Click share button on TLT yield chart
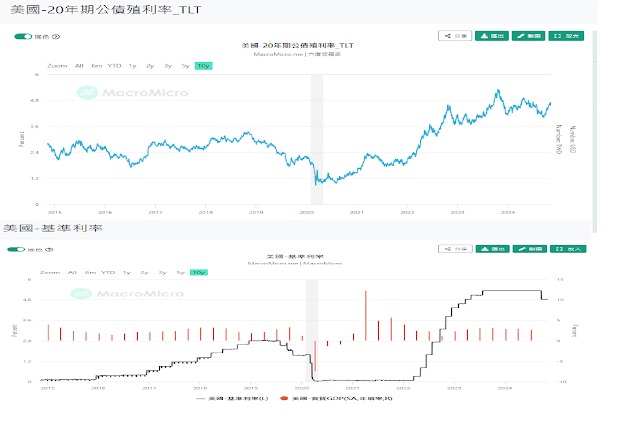 tap(455, 36)
